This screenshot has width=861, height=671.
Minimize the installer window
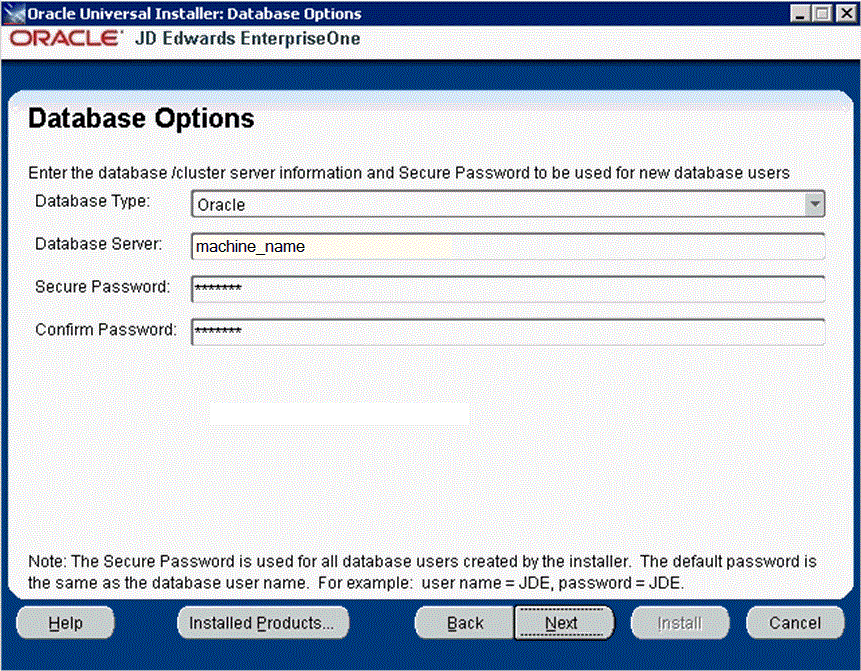tap(801, 14)
